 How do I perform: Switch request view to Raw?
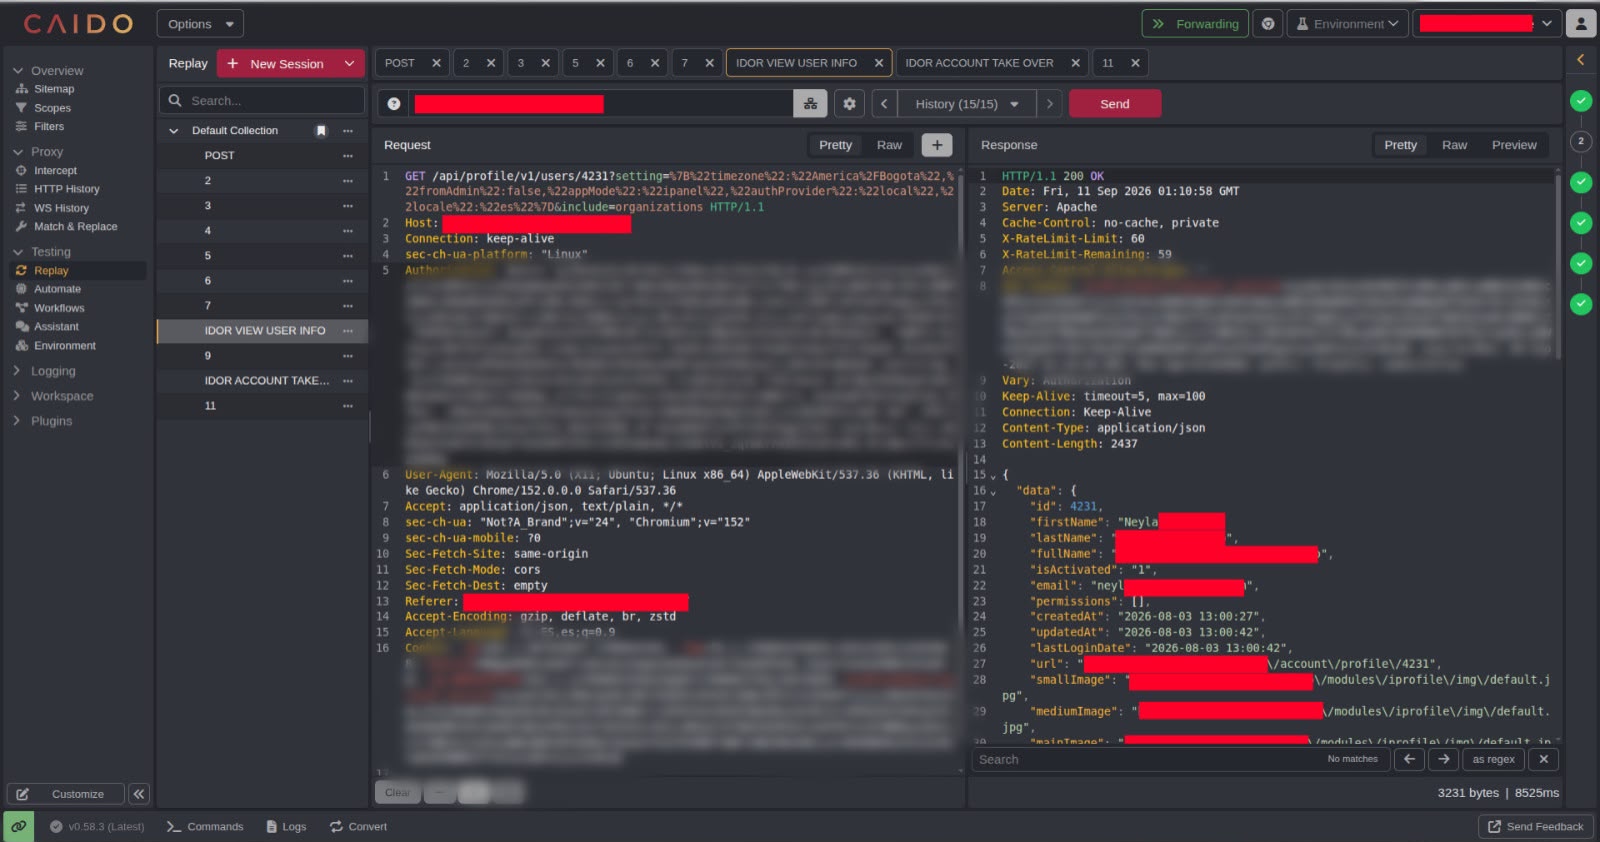pyautogui.click(x=889, y=145)
